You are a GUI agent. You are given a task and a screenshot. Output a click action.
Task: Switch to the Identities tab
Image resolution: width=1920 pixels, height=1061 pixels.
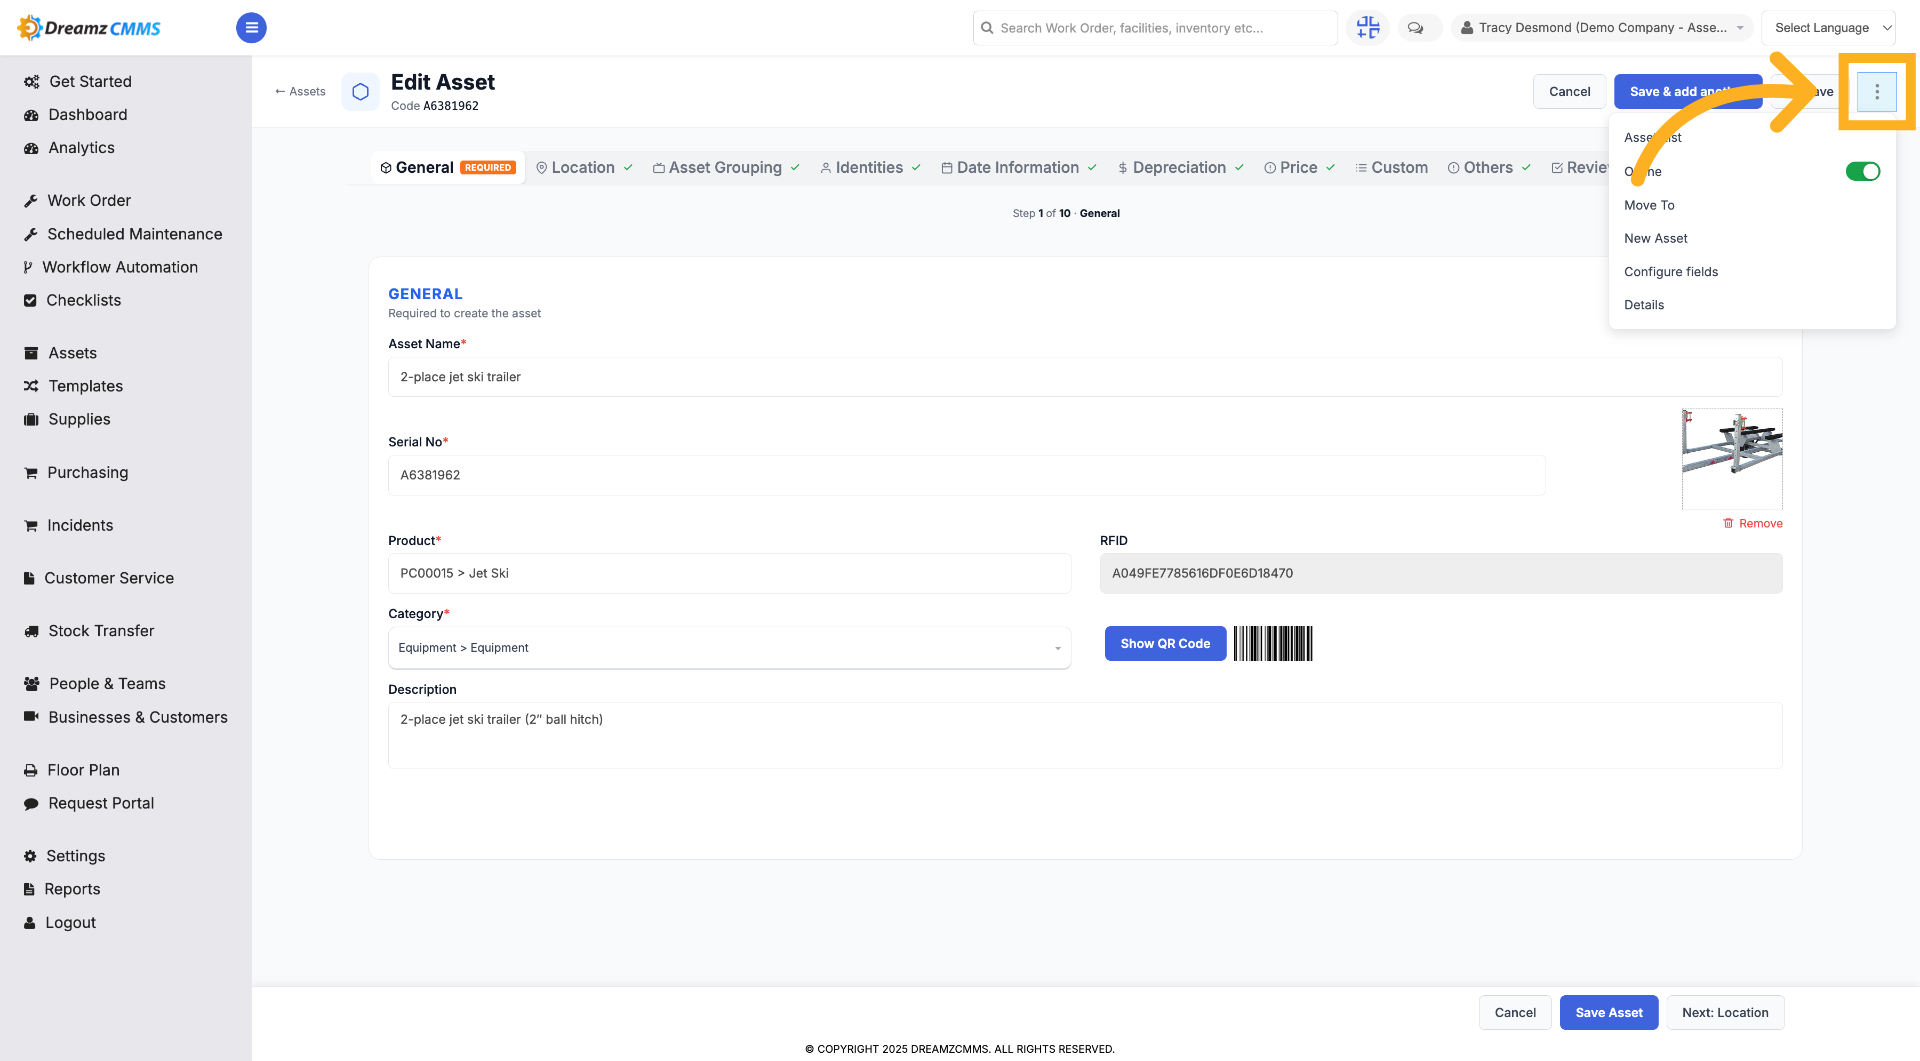pos(870,168)
